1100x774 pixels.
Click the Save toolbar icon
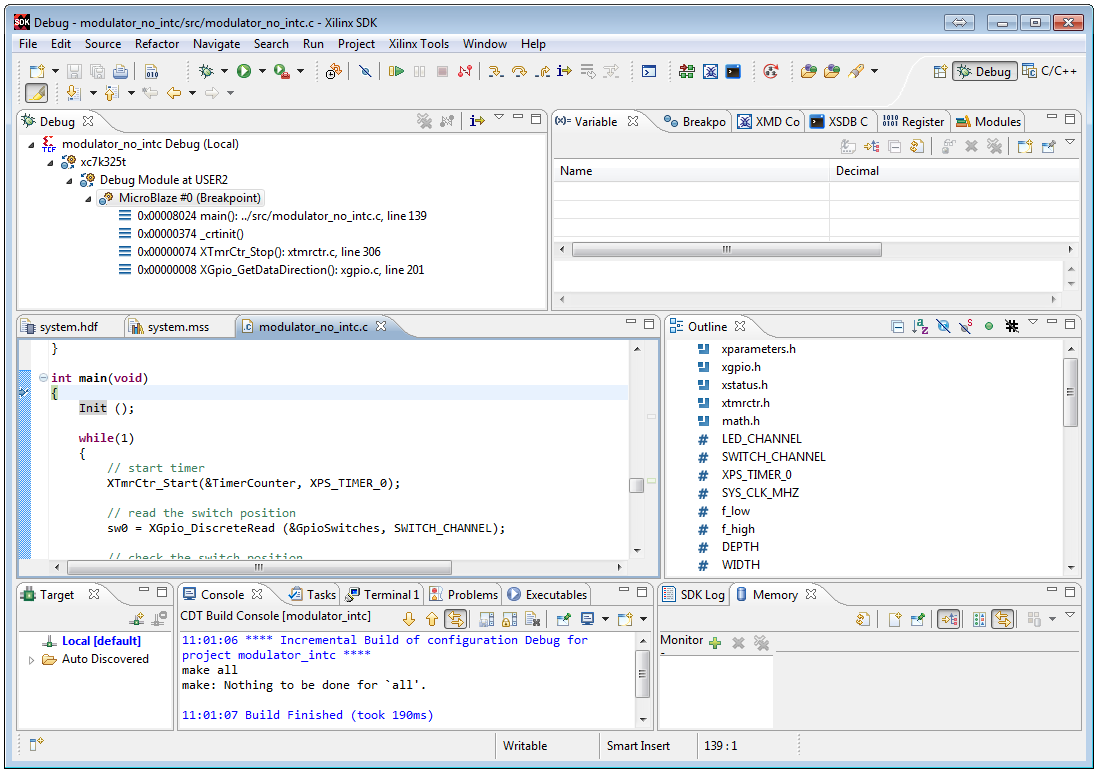pos(74,71)
